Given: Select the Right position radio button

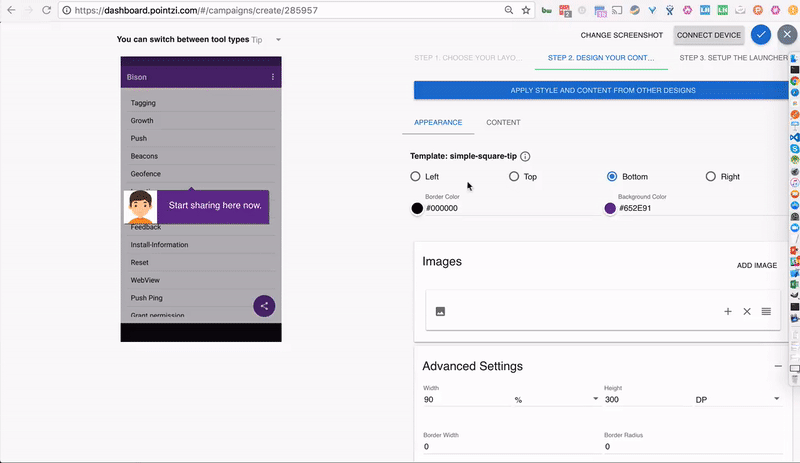Looking at the screenshot, I should click(710, 177).
